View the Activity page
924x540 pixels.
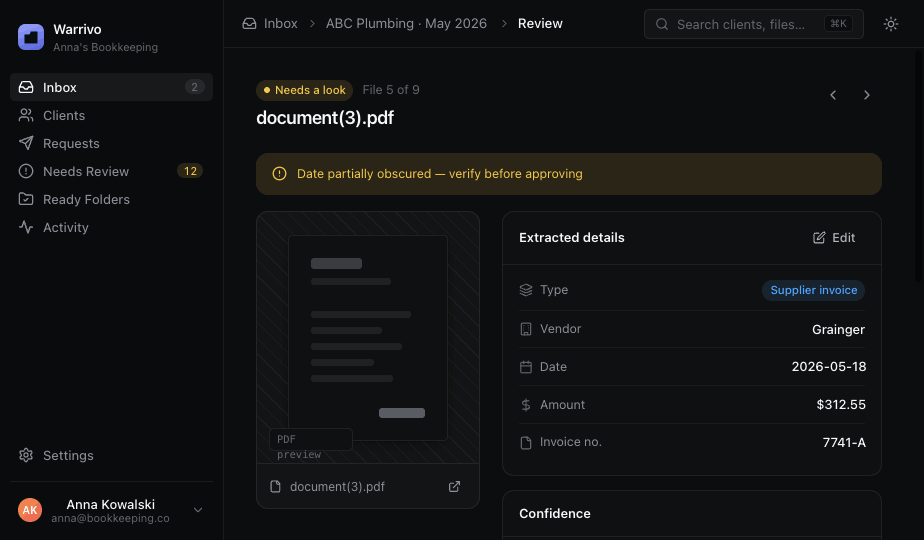(x=111, y=228)
